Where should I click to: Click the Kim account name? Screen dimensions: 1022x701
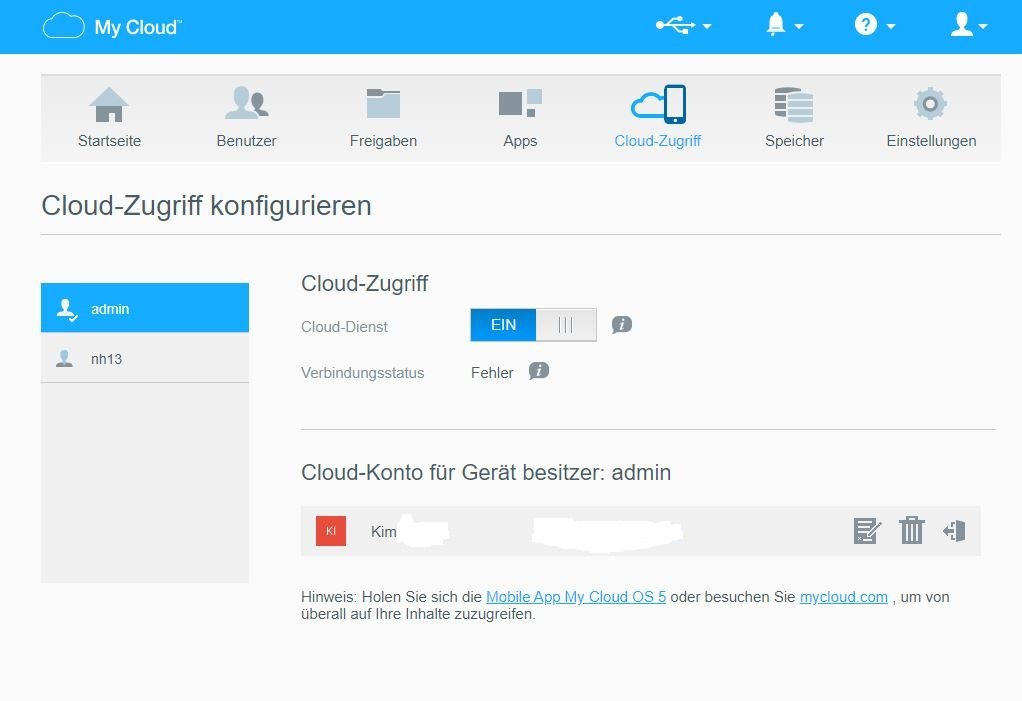point(383,532)
